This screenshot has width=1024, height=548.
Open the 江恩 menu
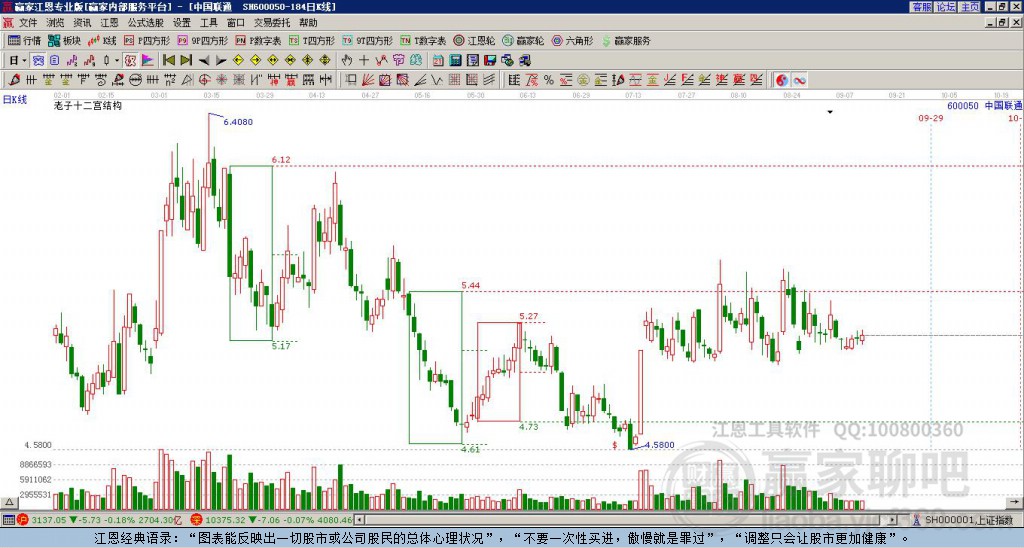click(110, 23)
